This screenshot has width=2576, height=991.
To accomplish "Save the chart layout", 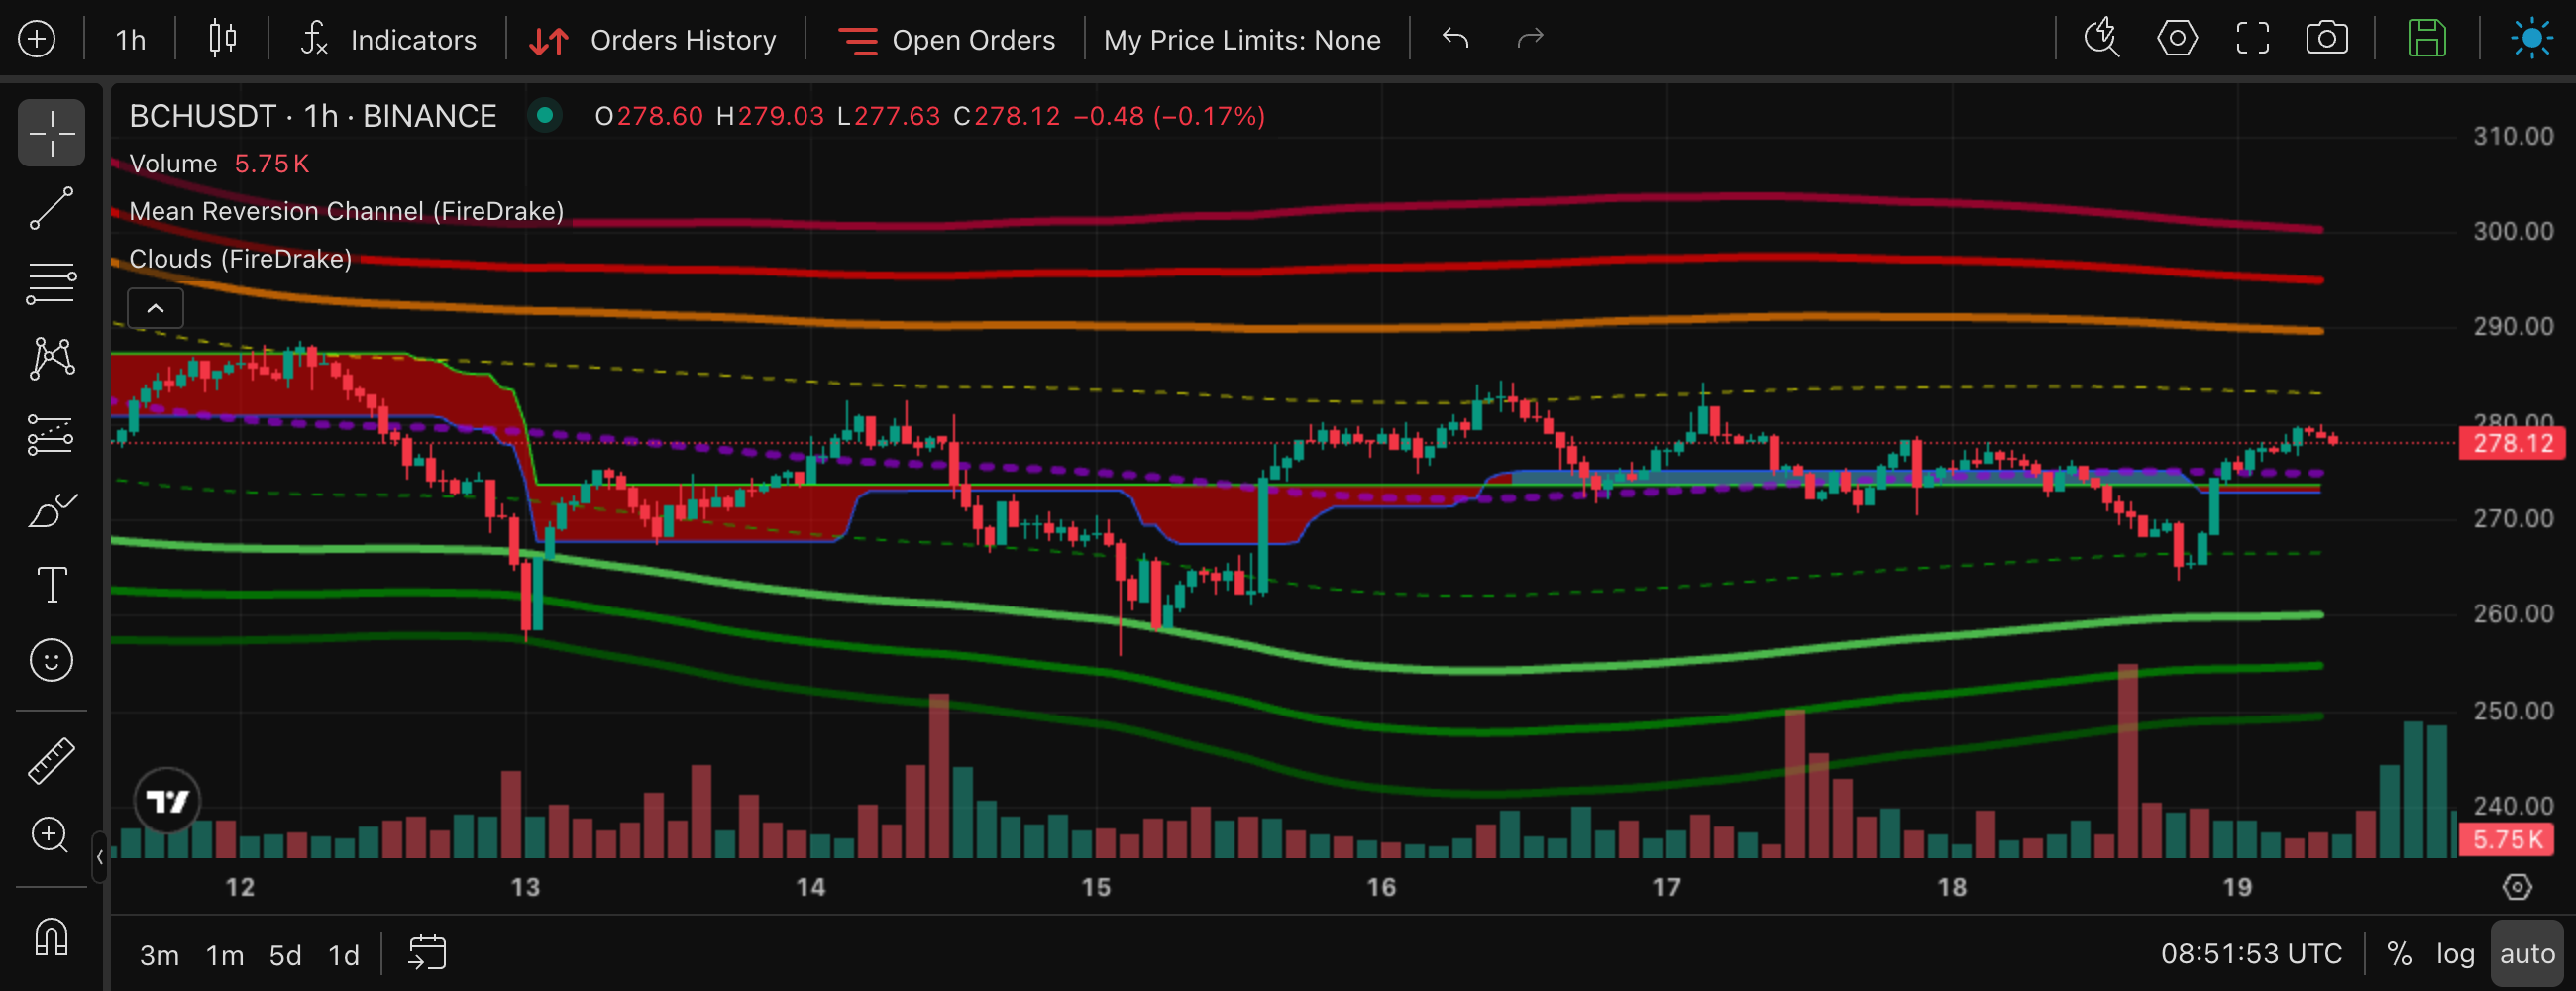I will 2426,39.
